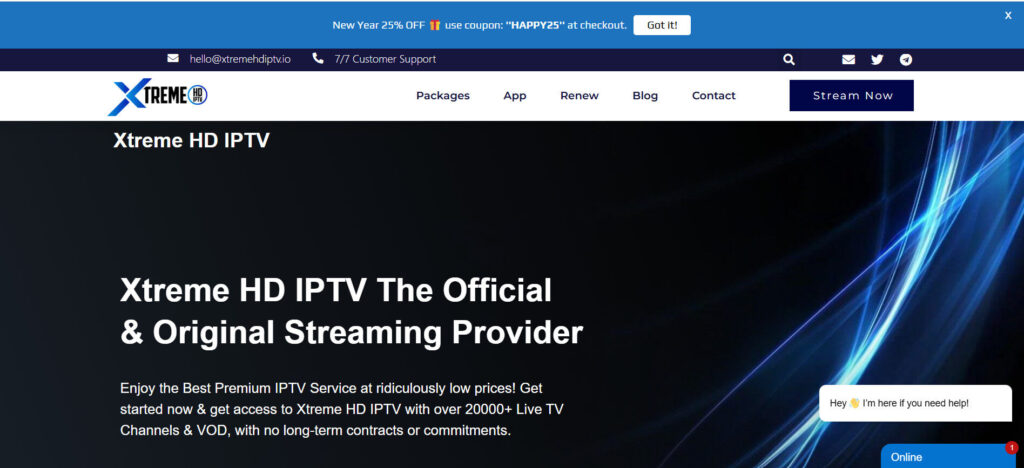The image size is (1024, 468).
Task: Click the Official & Original Streaming Provider headline
Action: [x=351, y=311]
